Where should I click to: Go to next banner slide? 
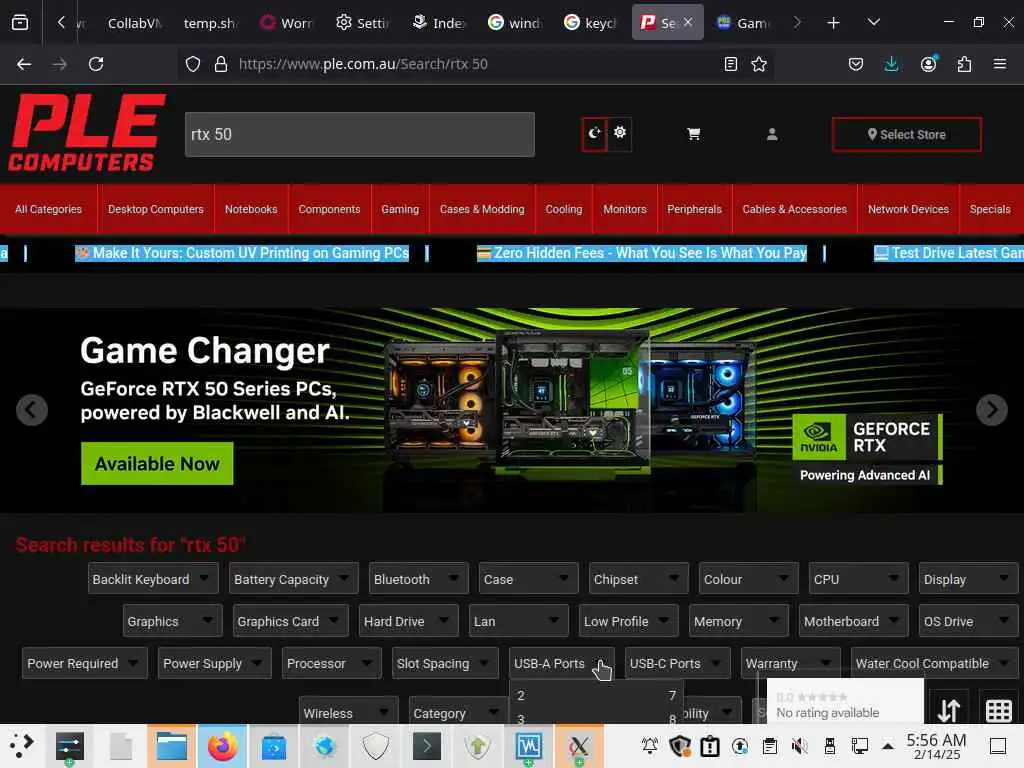point(991,410)
